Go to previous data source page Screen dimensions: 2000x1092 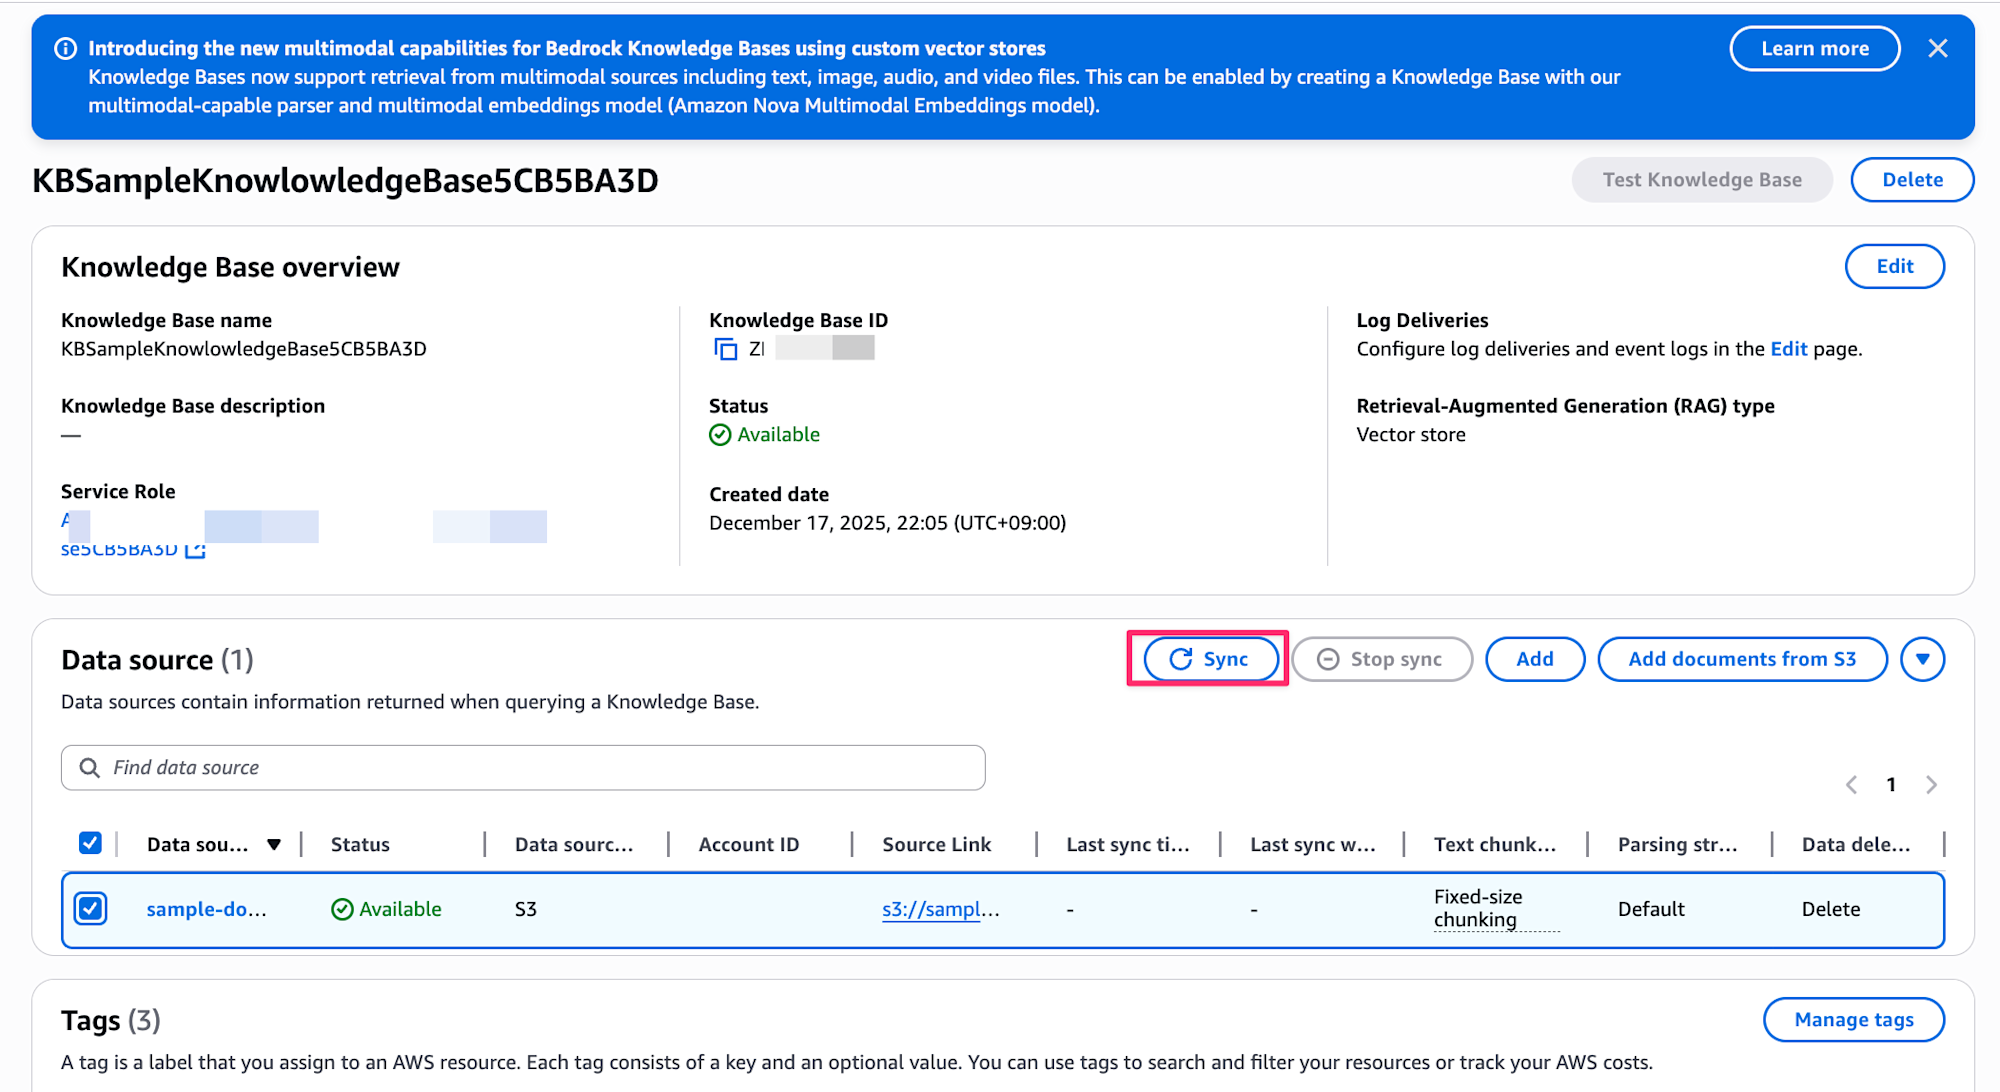[1851, 785]
